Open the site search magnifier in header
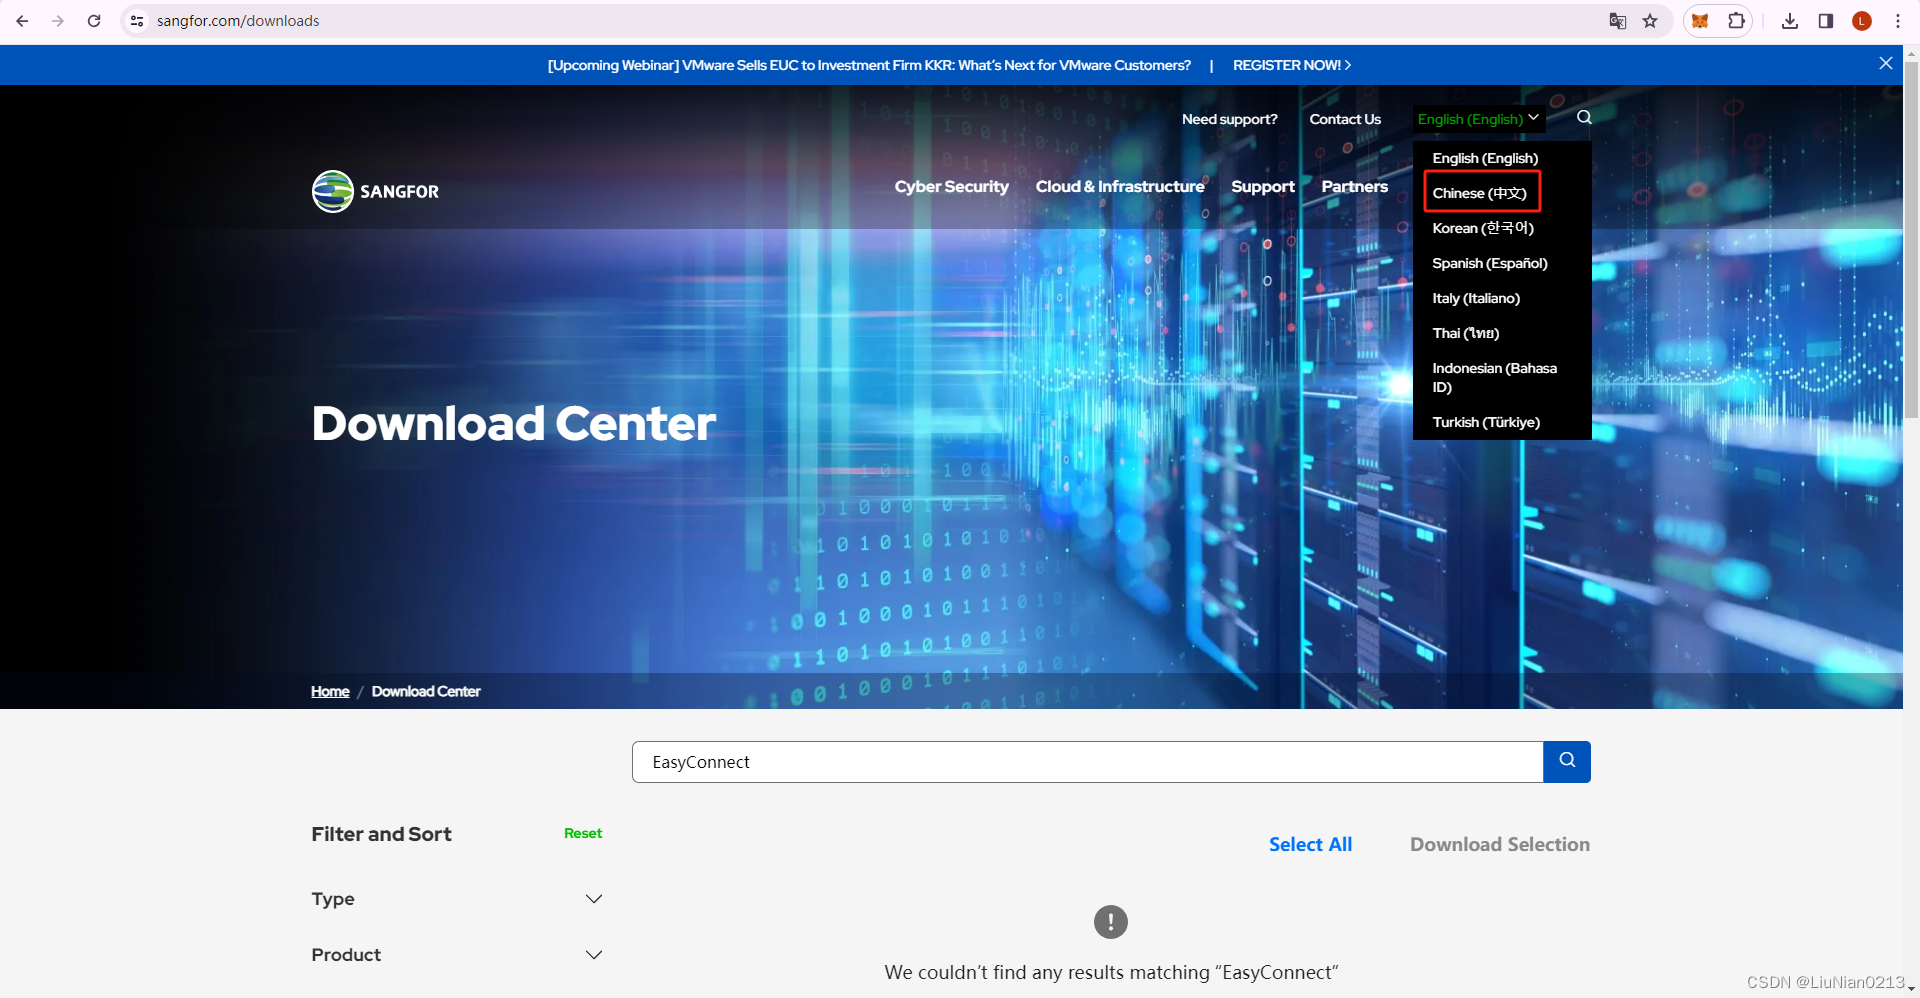This screenshot has height=998, width=1920. (x=1585, y=118)
